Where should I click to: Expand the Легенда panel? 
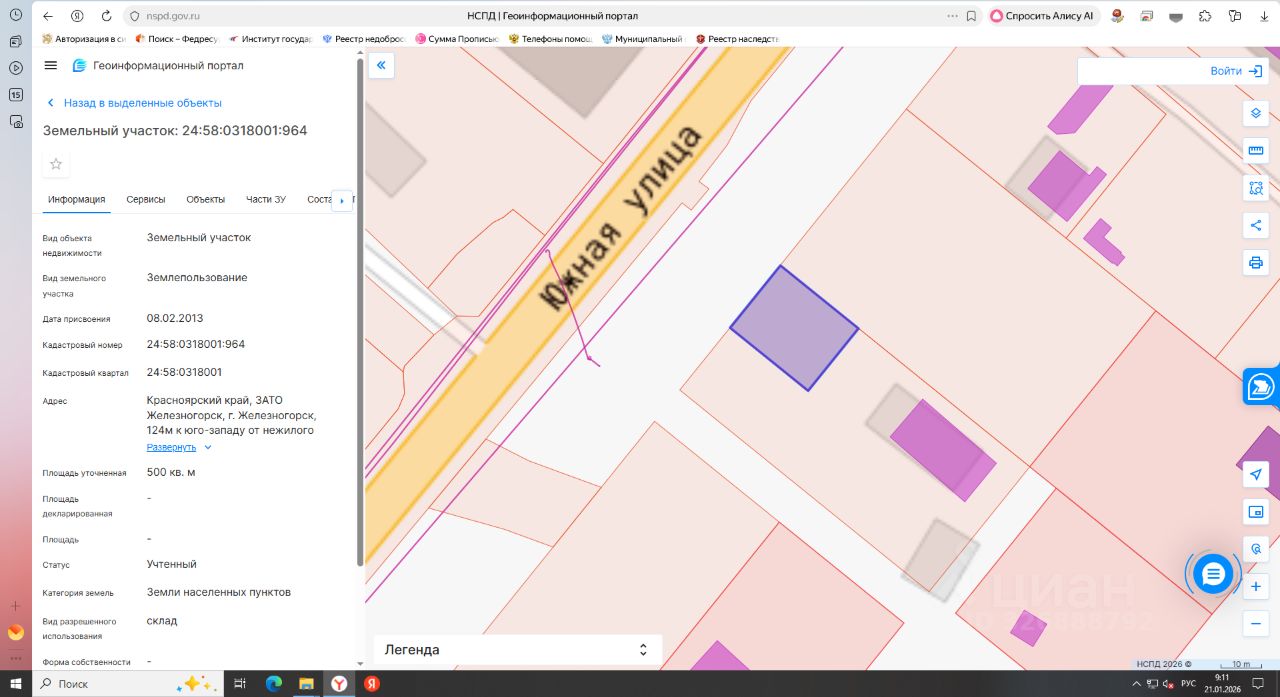coord(517,650)
